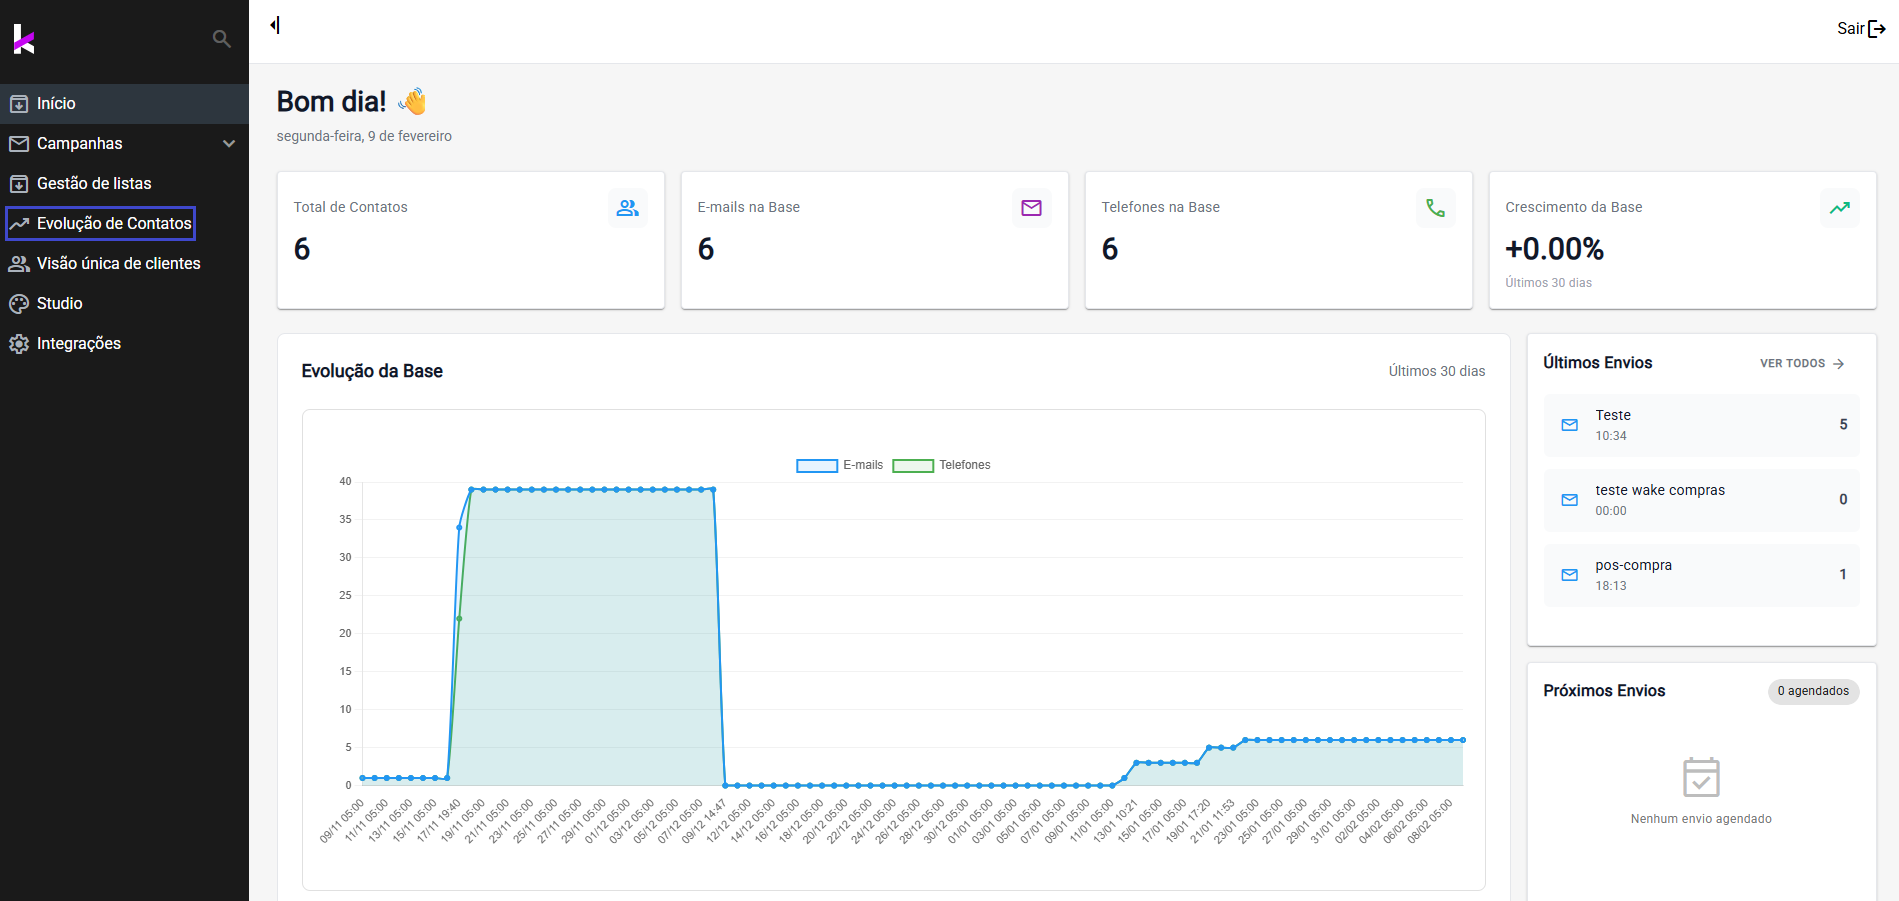Click the contacts people icon in Total de Contatos
The width and height of the screenshot is (1899, 901).
[x=627, y=208]
